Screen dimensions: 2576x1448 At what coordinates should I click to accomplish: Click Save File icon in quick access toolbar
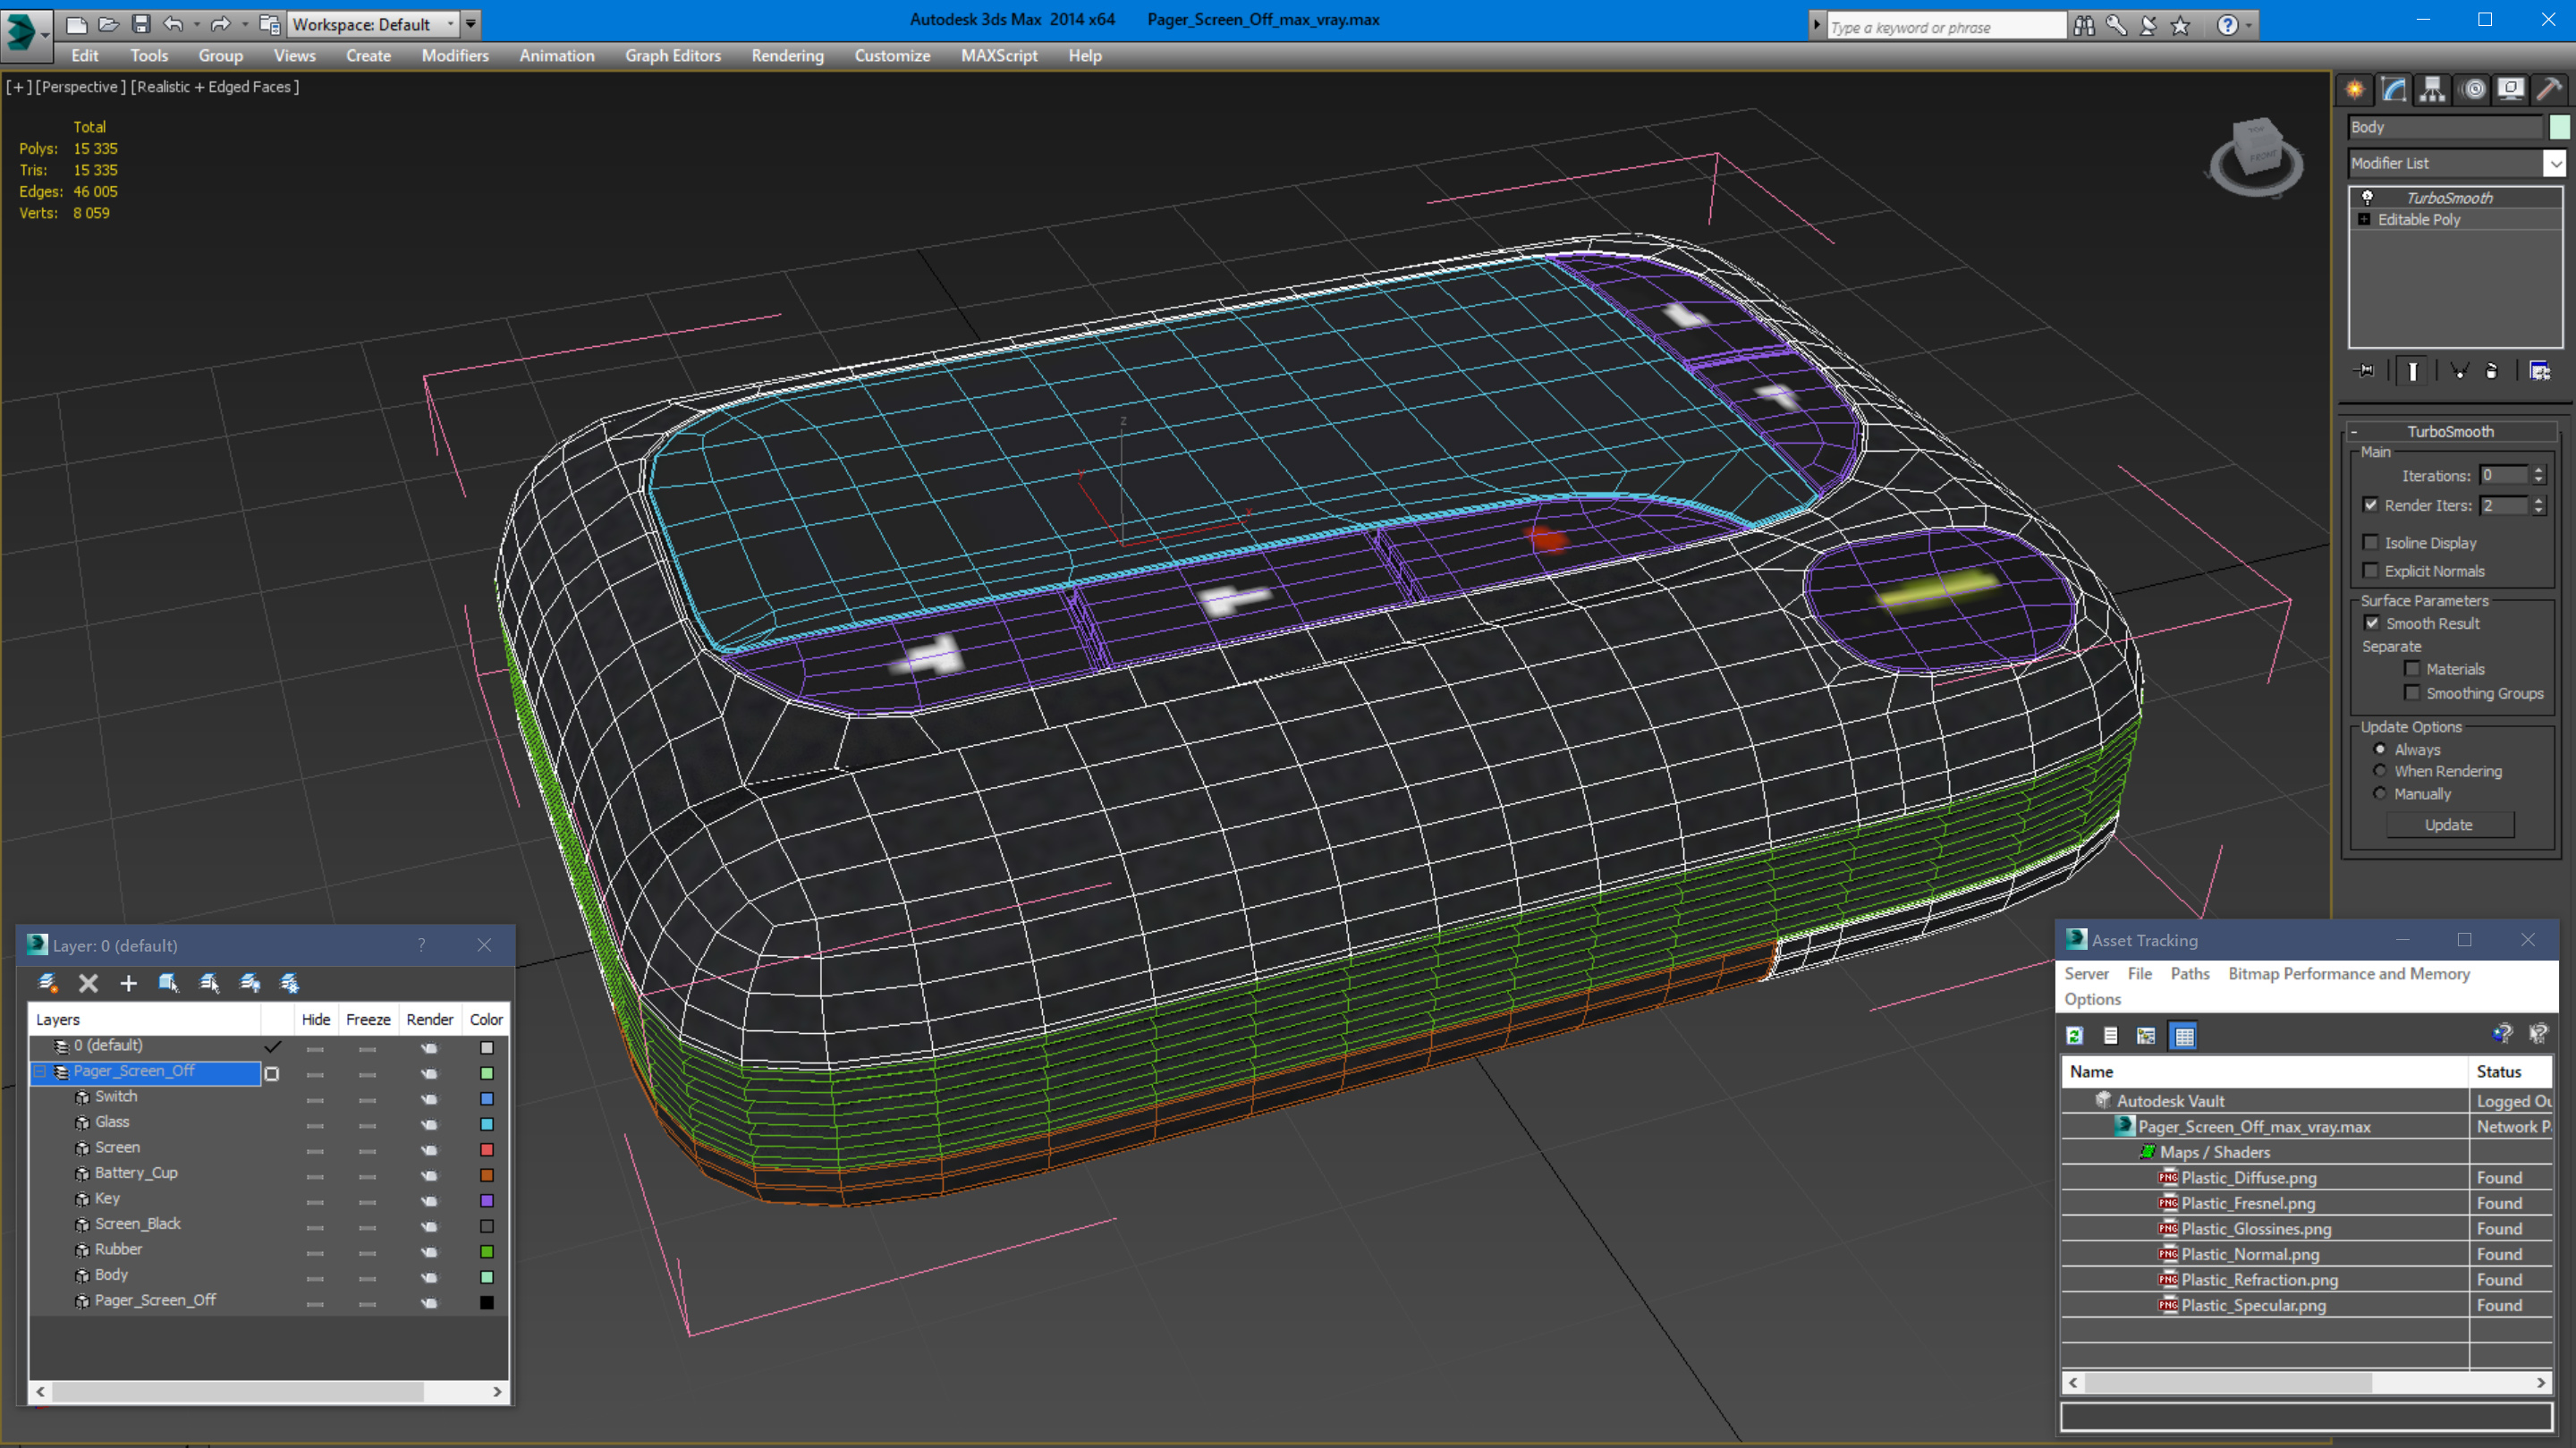(x=141, y=24)
